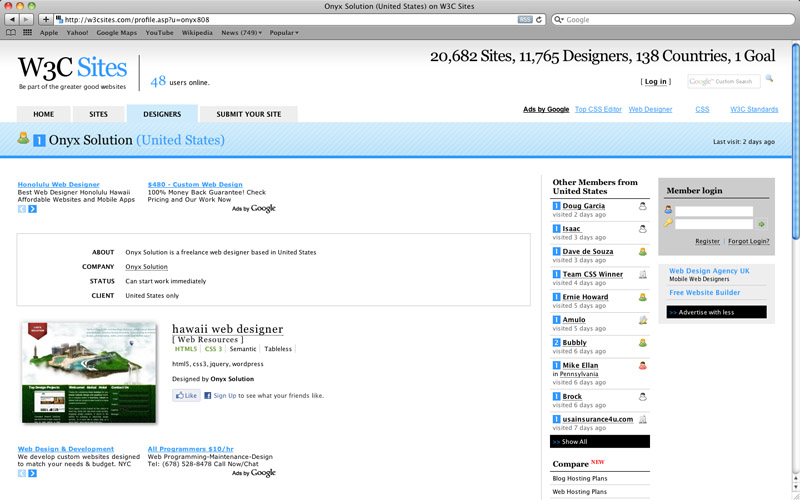Click Brock's member avatar icon
Viewport: 800px width, 500px height.
click(643, 396)
